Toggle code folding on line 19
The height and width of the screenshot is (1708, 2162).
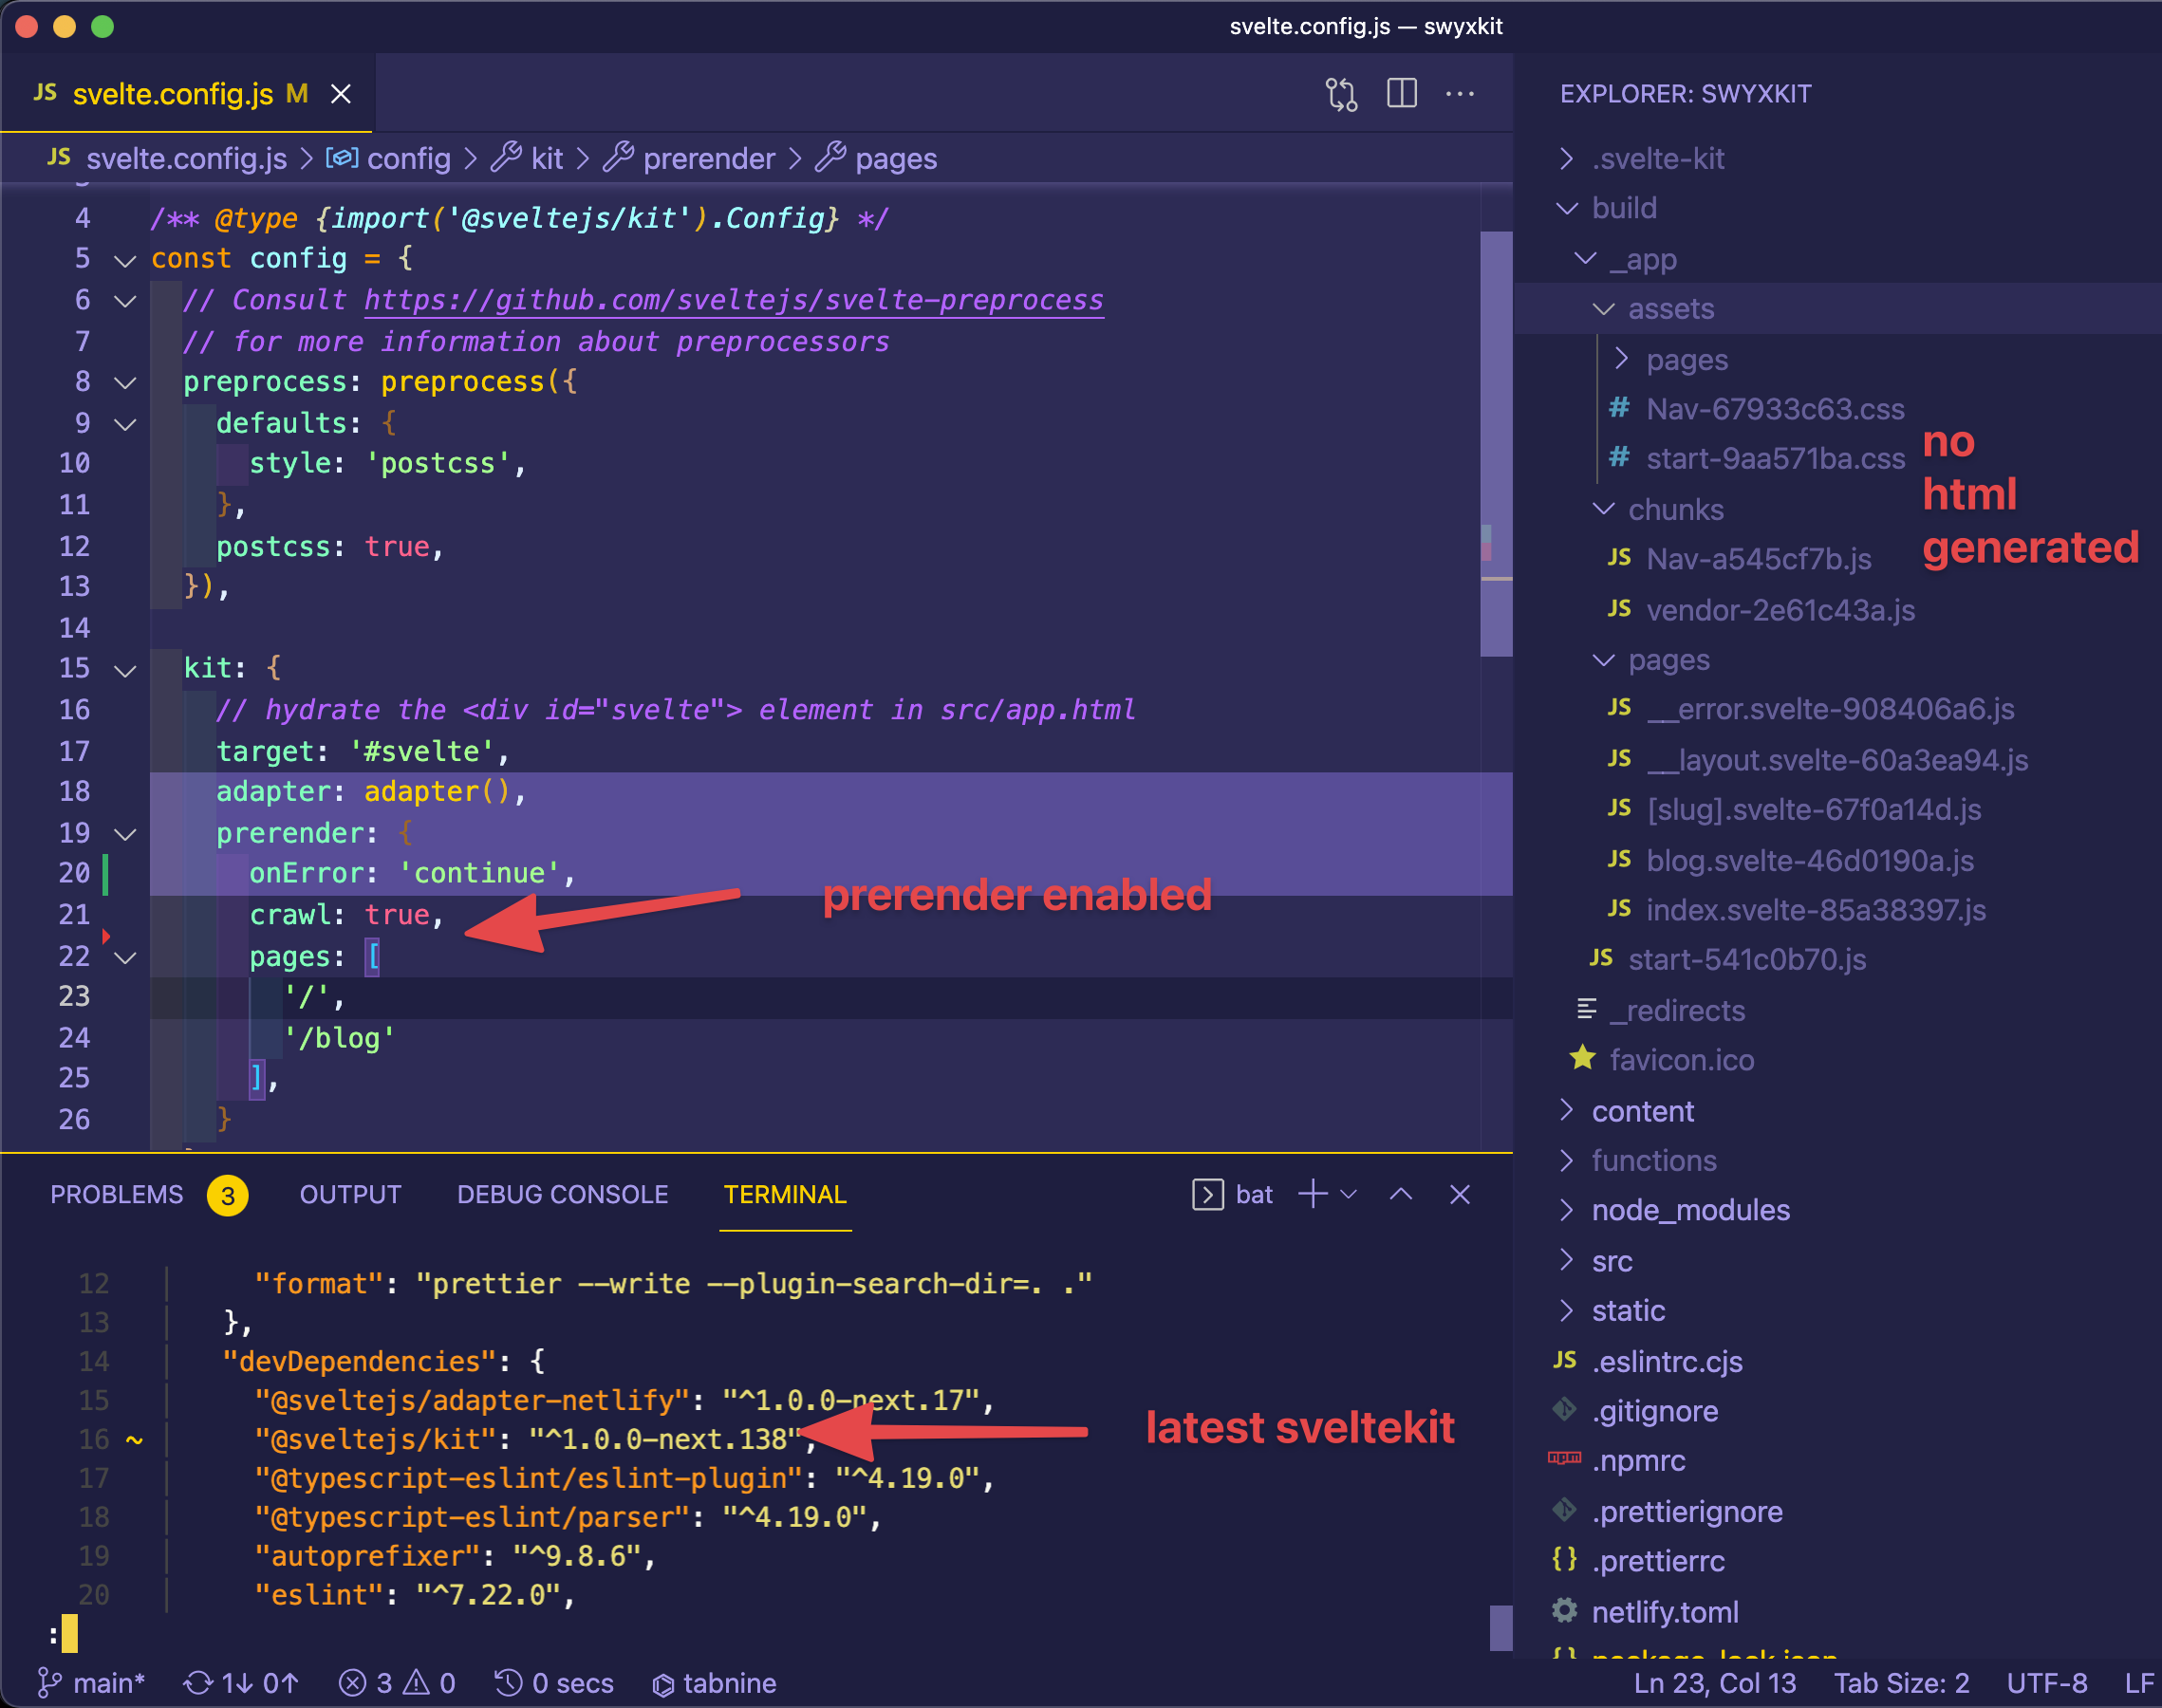[124, 833]
